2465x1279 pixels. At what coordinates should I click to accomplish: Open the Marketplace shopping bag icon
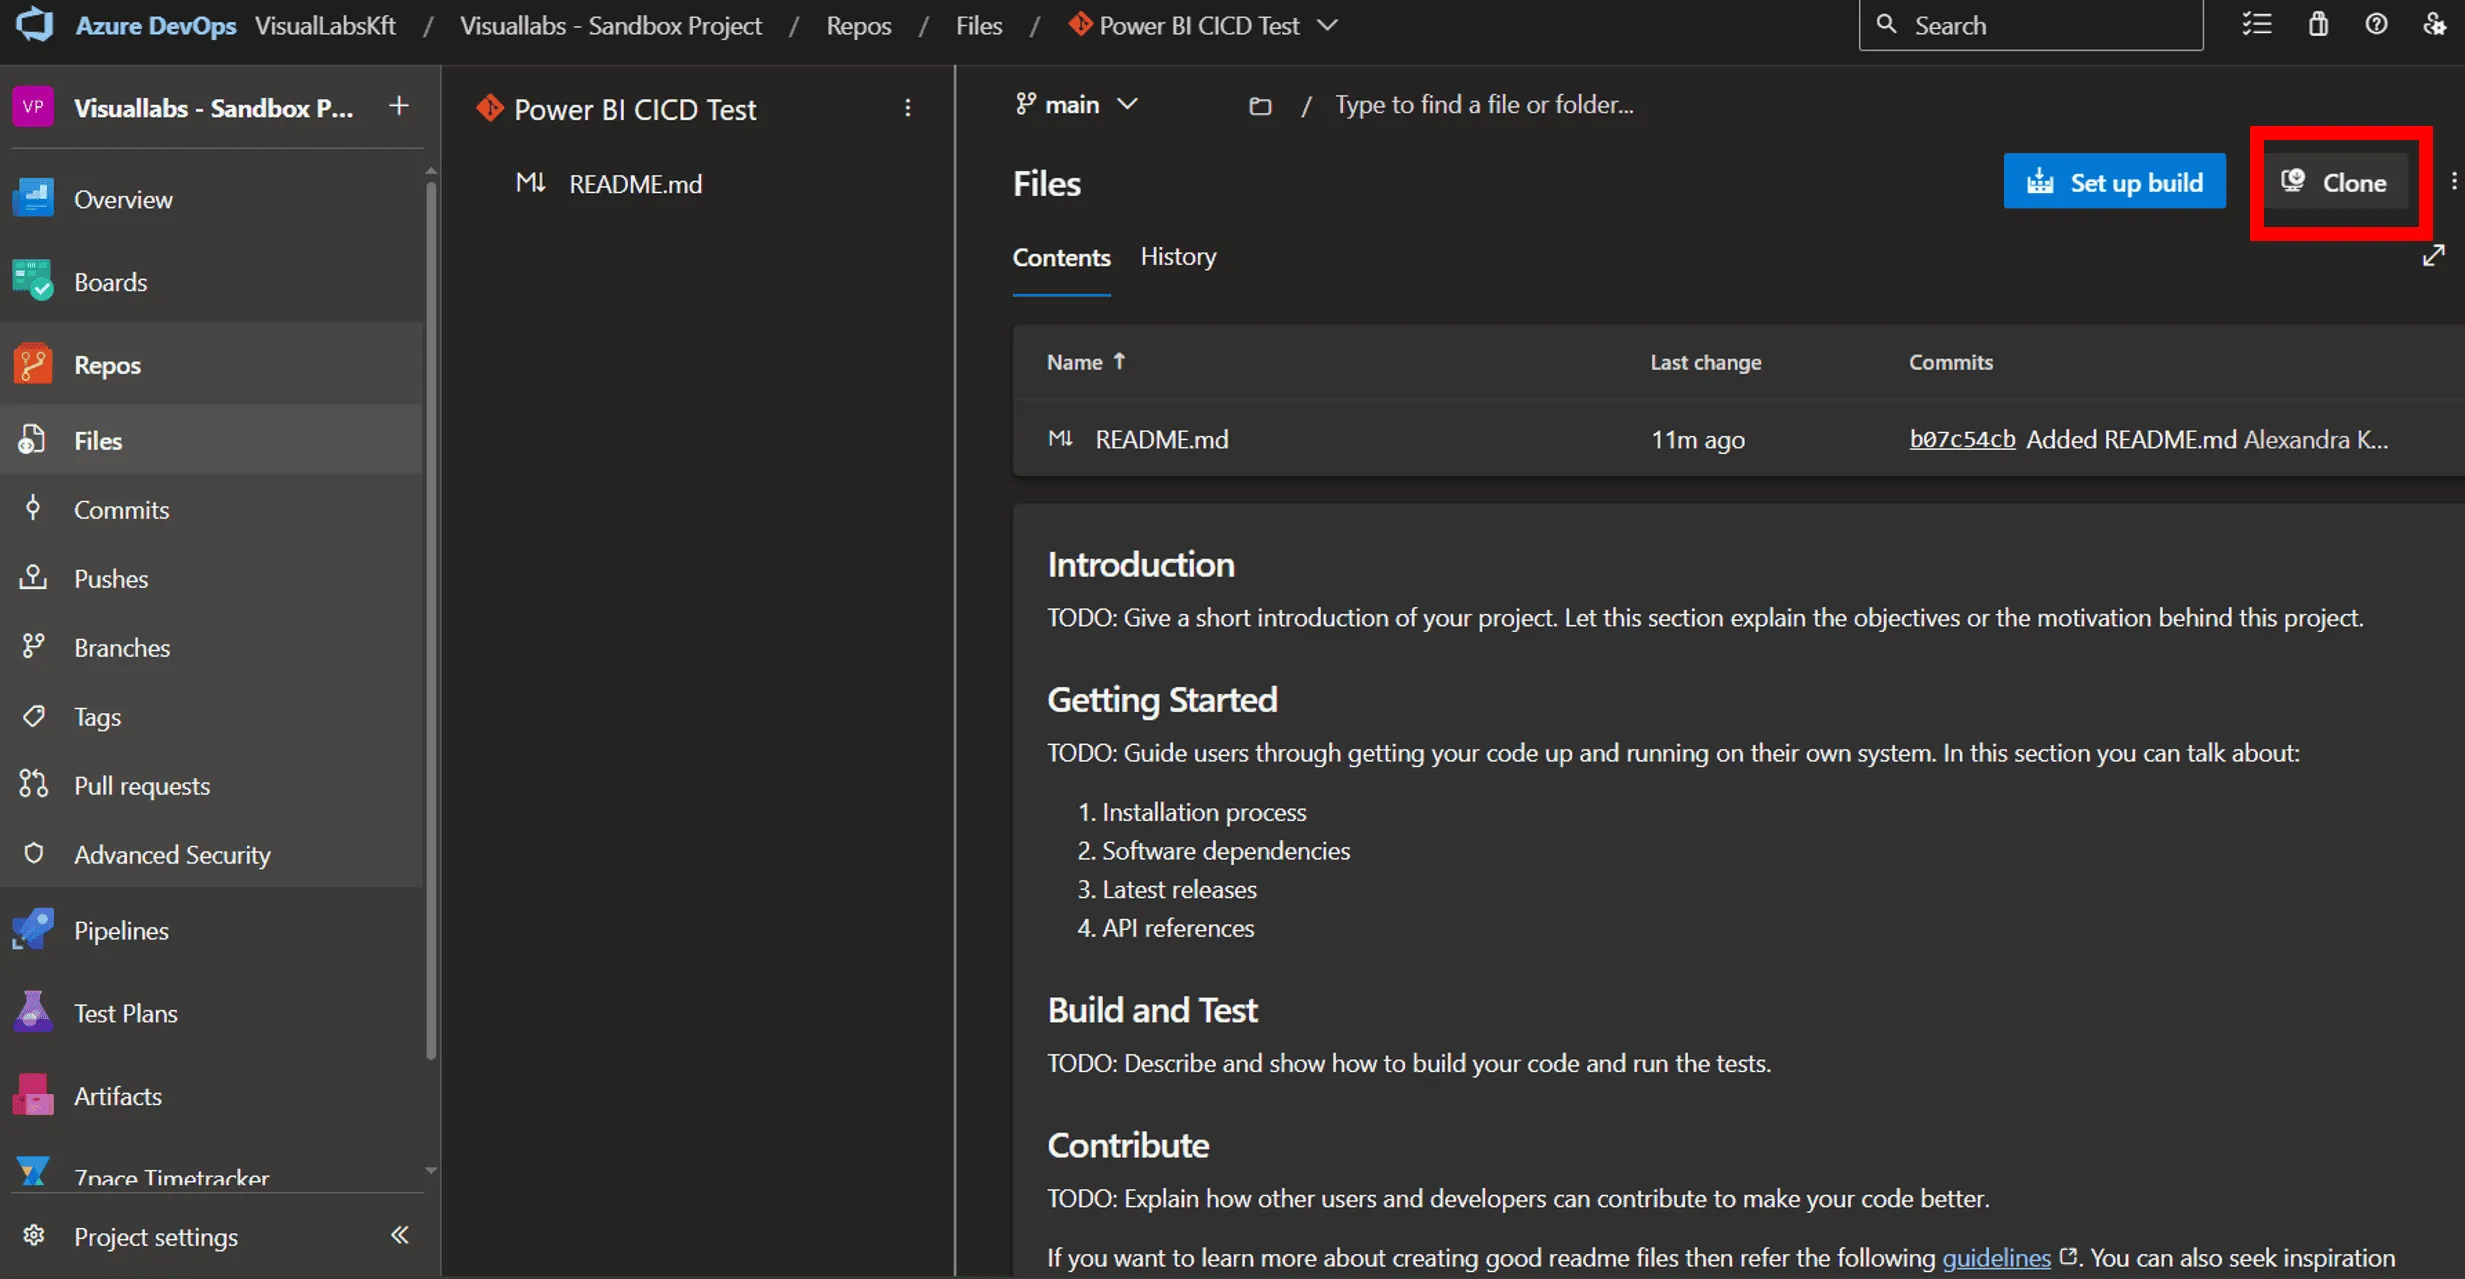point(2318,24)
